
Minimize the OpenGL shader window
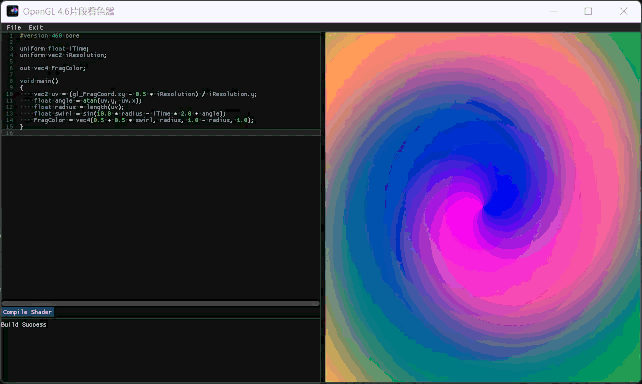click(x=554, y=11)
